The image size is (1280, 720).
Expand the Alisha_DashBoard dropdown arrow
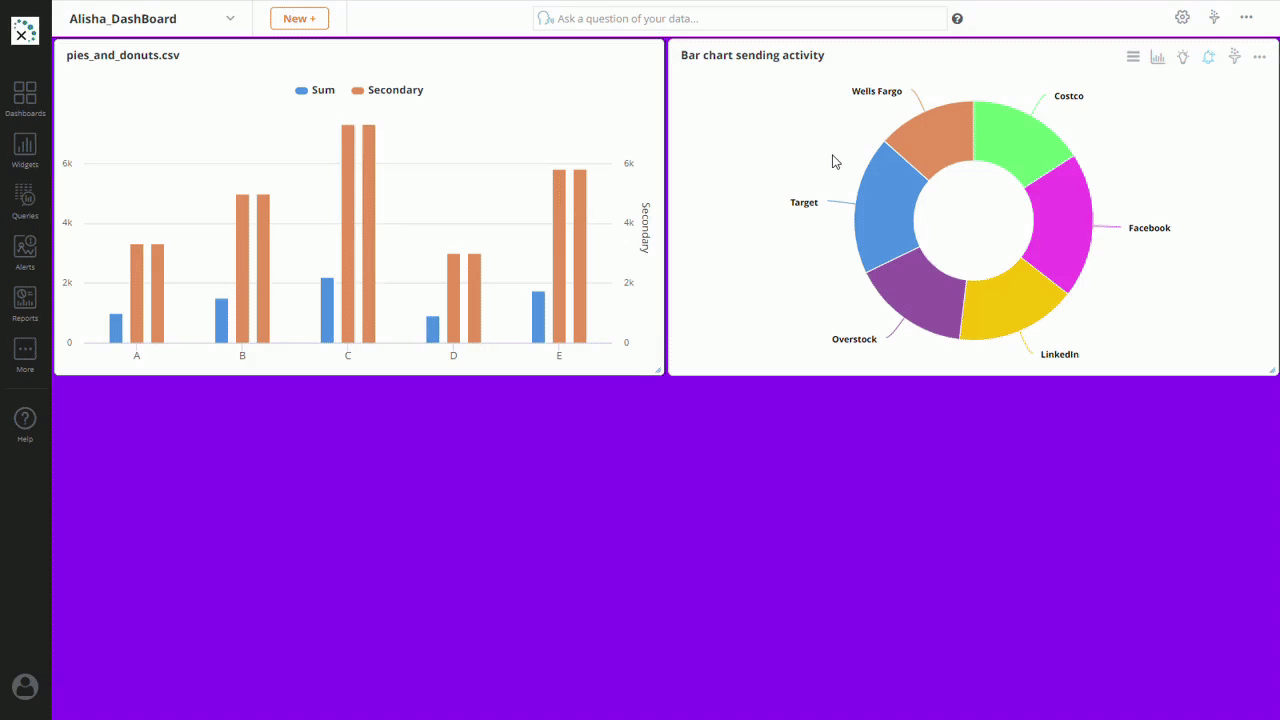[230, 18]
